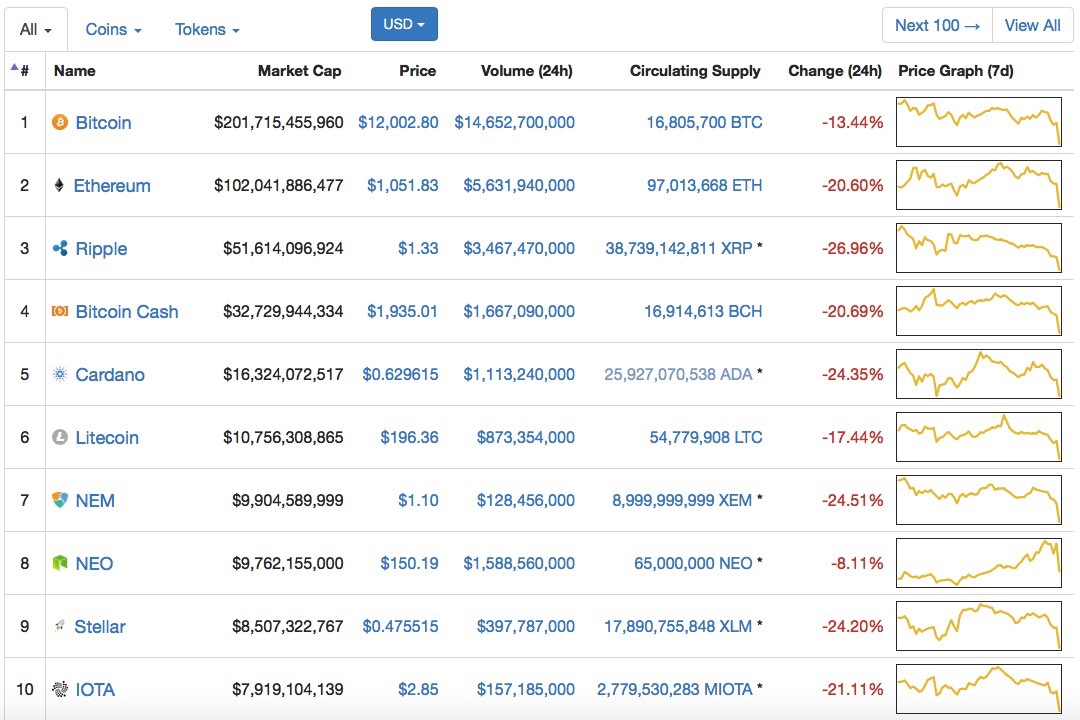Viewport: 1080px width, 720px height.
Task: Click Litecoin price $196.36
Action: click(x=409, y=438)
